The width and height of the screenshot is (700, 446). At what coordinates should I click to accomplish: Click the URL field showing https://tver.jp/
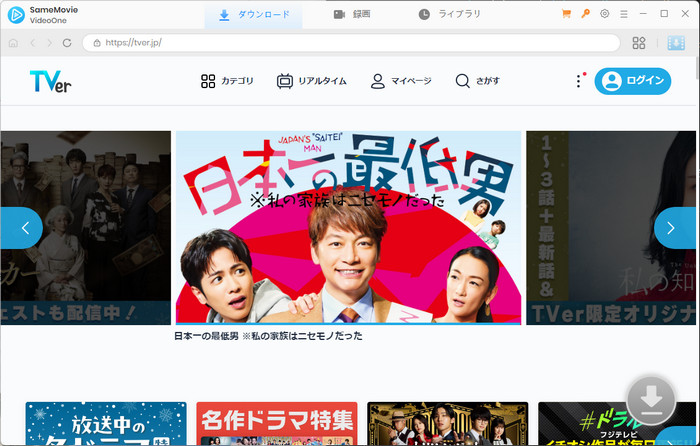[x=351, y=43]
